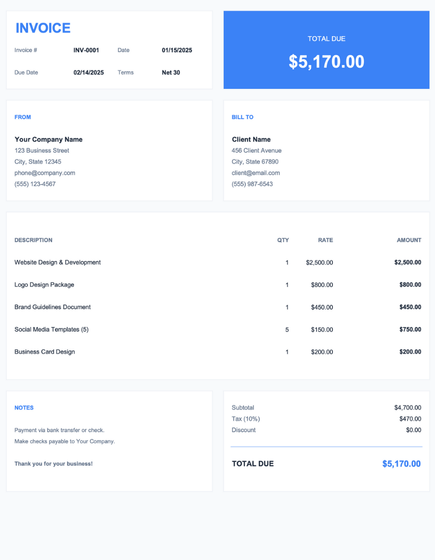Click quantity 5 for Social Media Templates
The height and width of the screenshot is (560, 435).
pos(287,330)
